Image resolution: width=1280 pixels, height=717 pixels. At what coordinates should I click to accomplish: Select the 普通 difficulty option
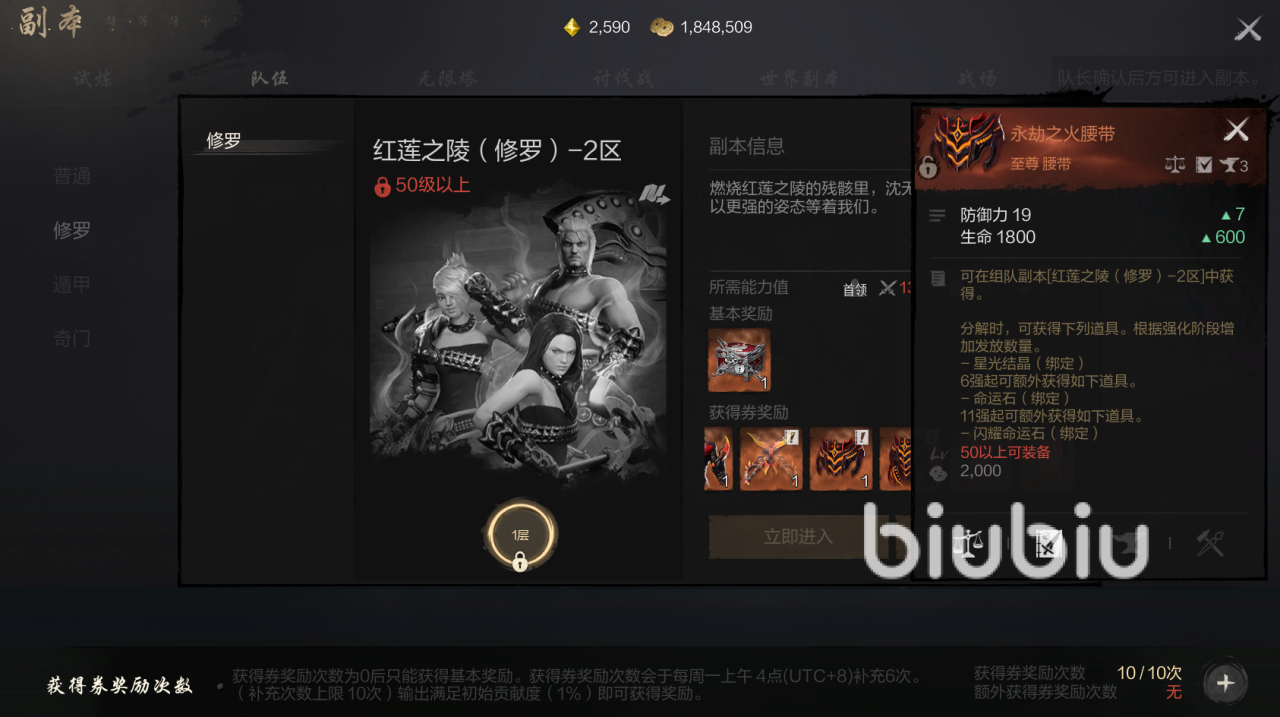click(x=72, y=176)
